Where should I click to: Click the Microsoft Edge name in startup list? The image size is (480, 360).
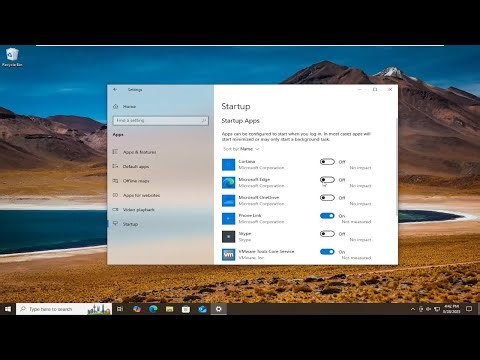pos(254,179)
